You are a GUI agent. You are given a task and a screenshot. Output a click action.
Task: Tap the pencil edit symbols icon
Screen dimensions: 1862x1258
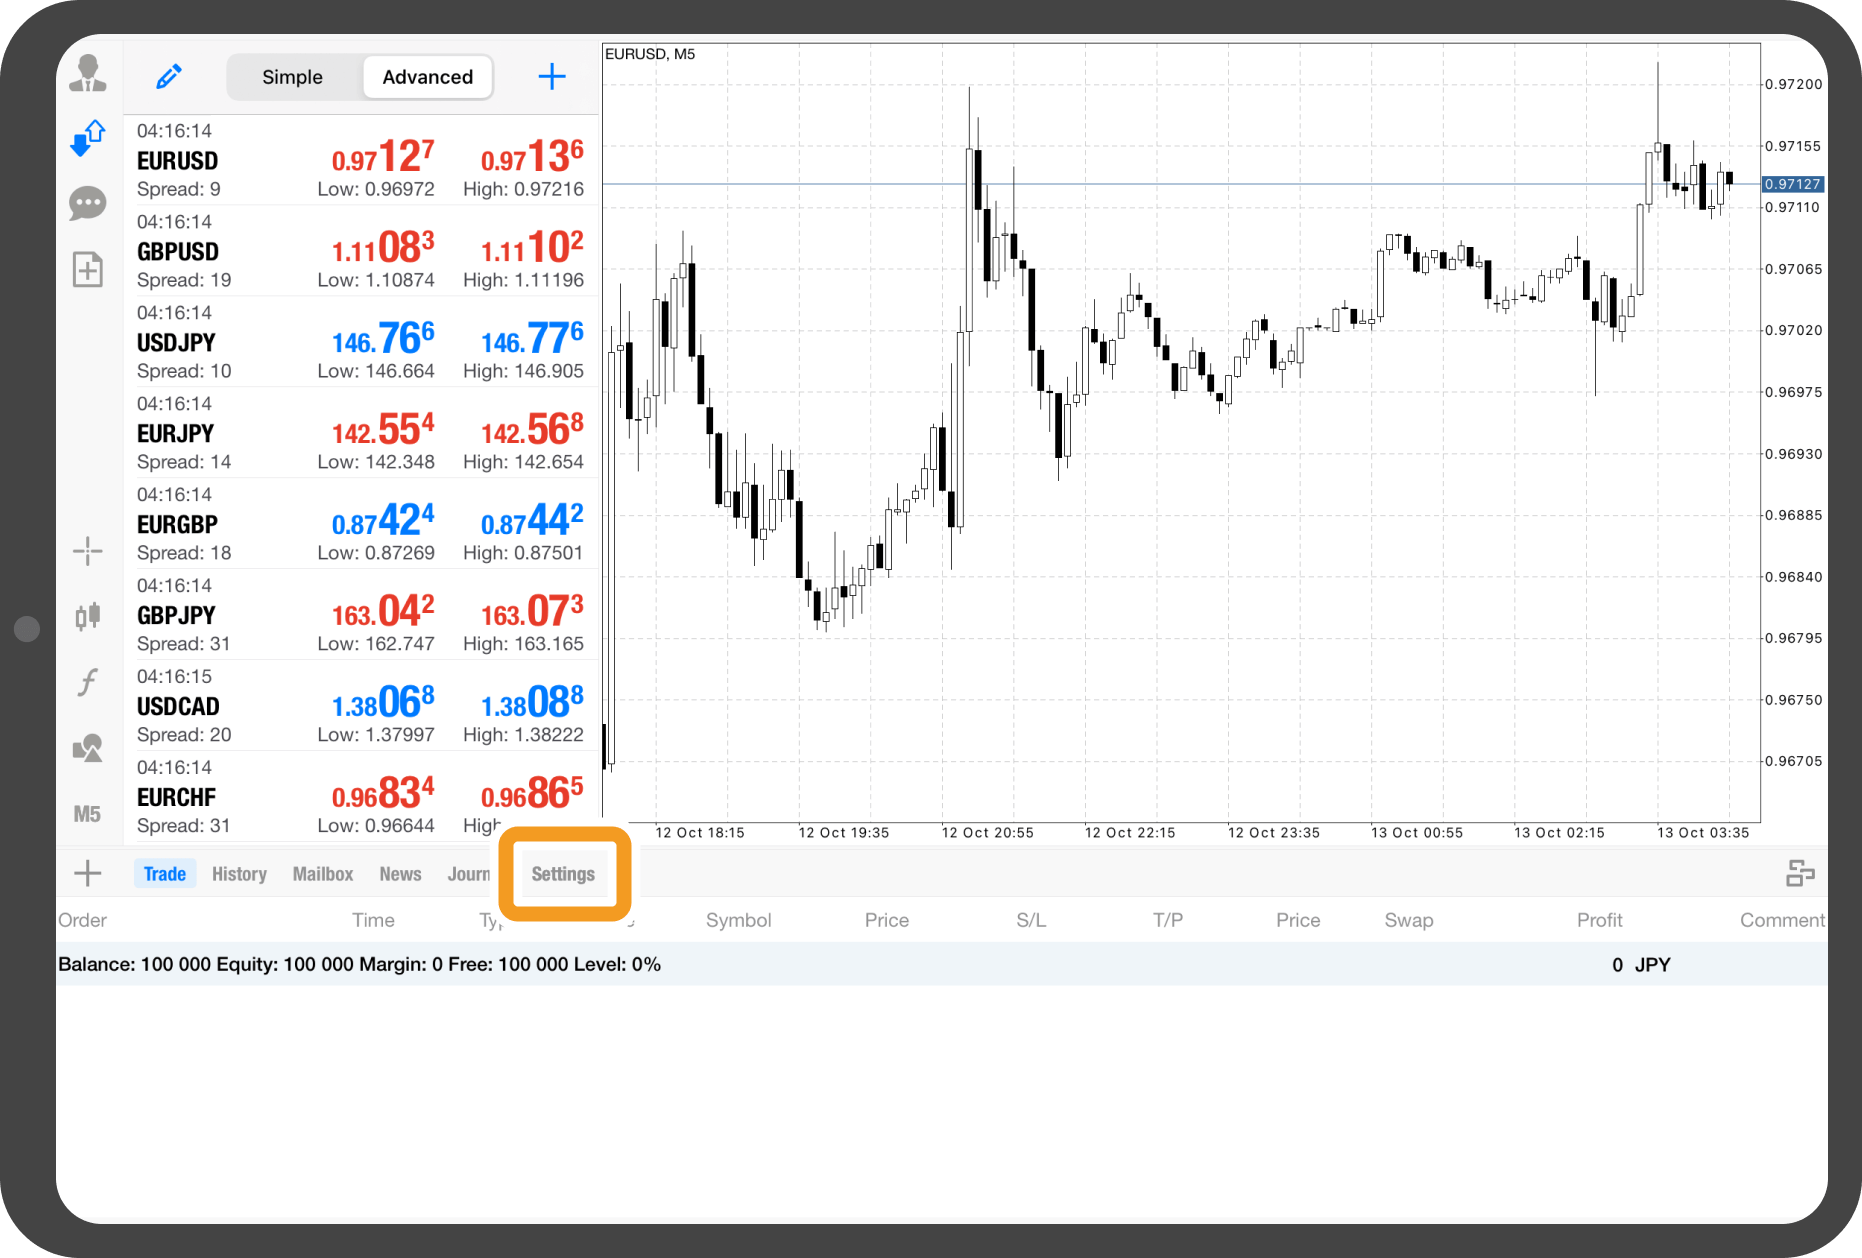point(169,77)
